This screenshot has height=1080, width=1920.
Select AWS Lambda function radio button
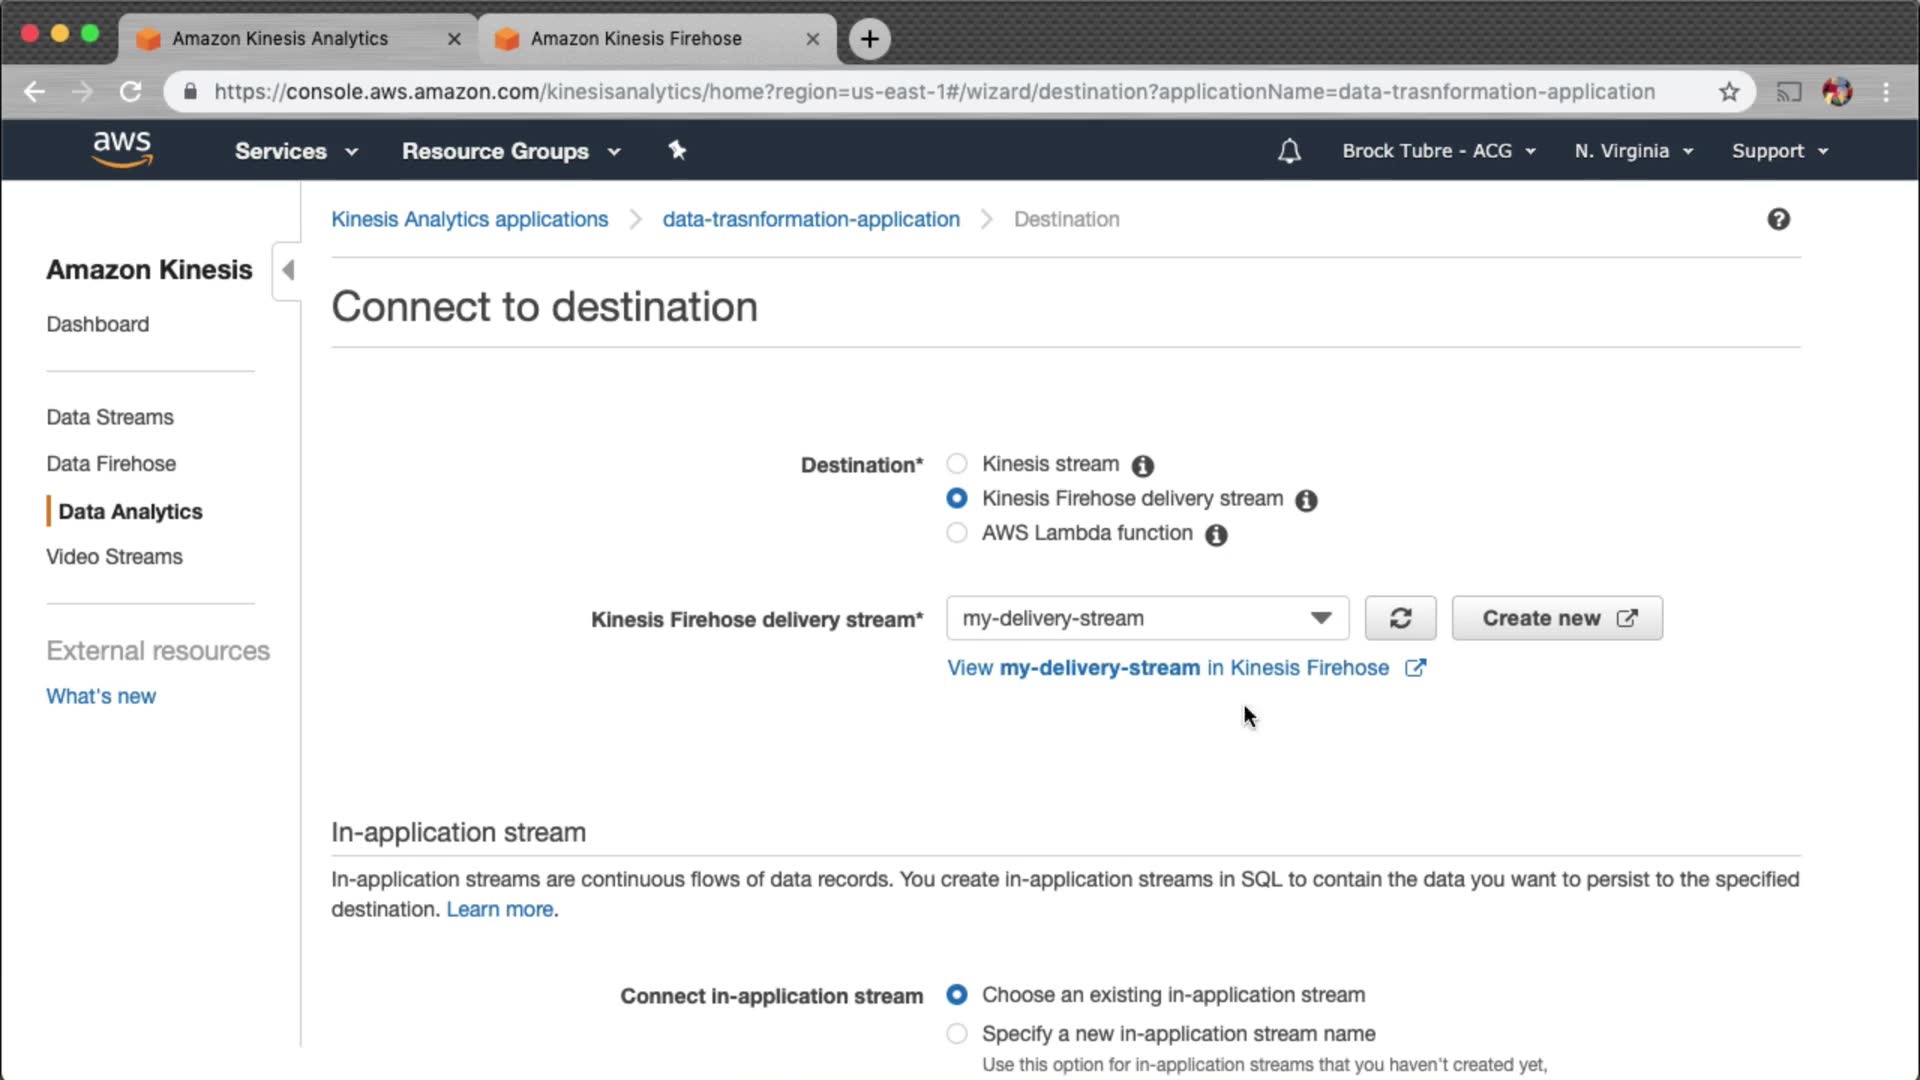957,533
